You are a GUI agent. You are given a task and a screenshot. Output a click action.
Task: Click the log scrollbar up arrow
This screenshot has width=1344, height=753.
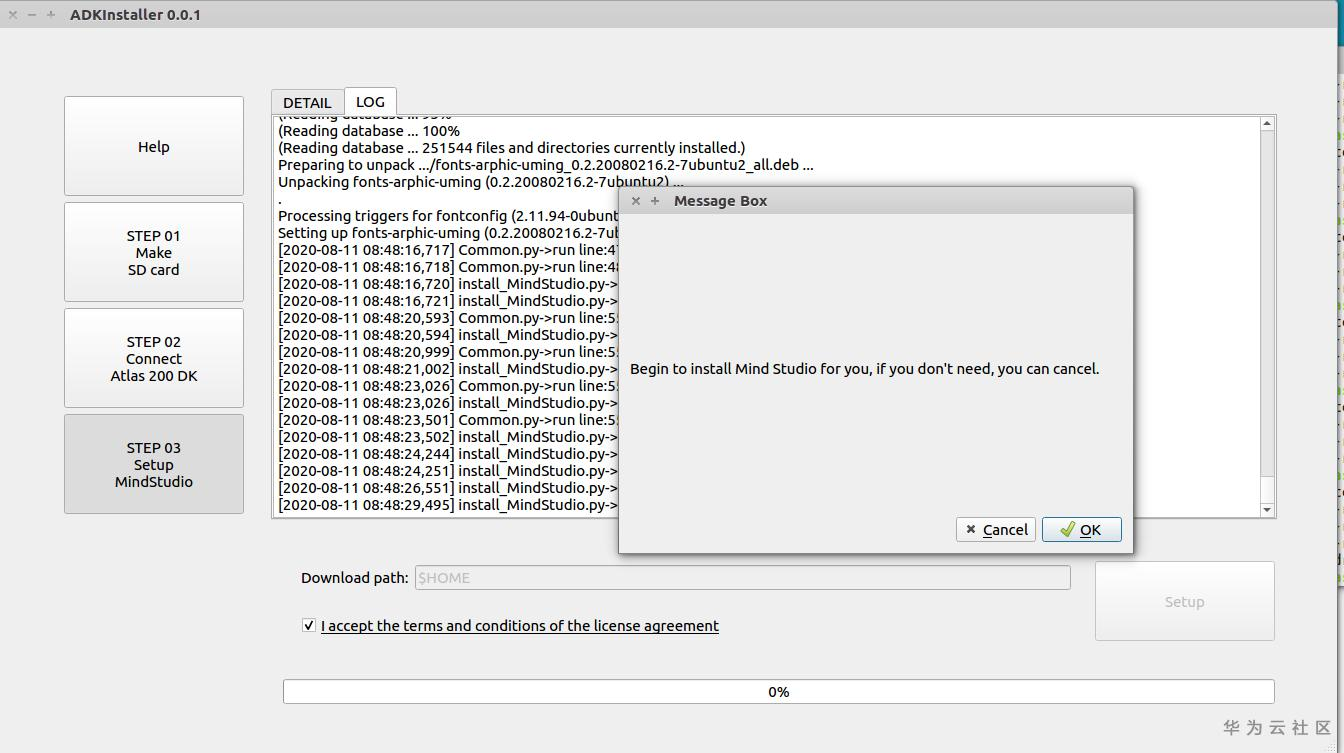point(1267,123)
